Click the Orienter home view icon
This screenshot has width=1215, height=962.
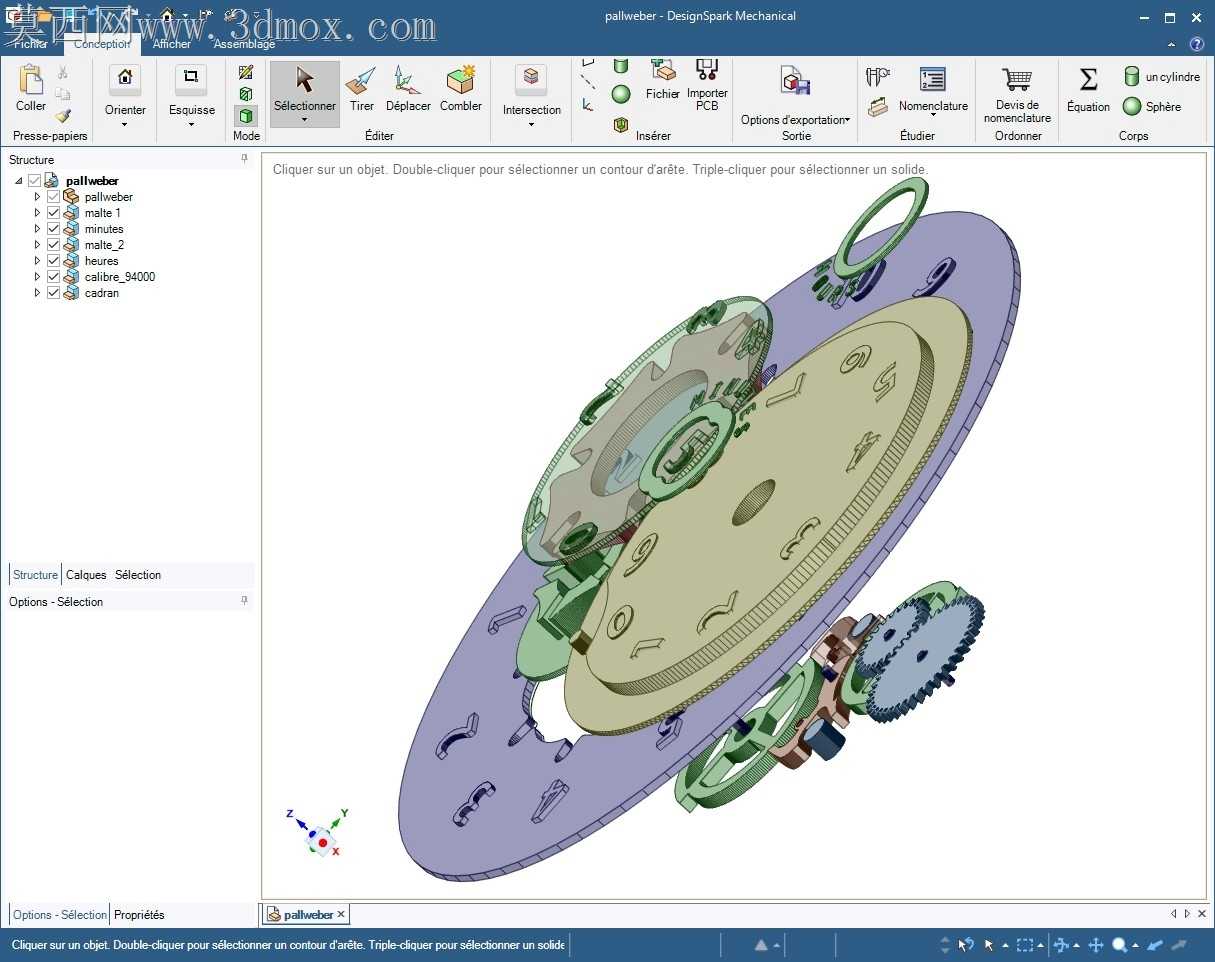tap(125, 80)
